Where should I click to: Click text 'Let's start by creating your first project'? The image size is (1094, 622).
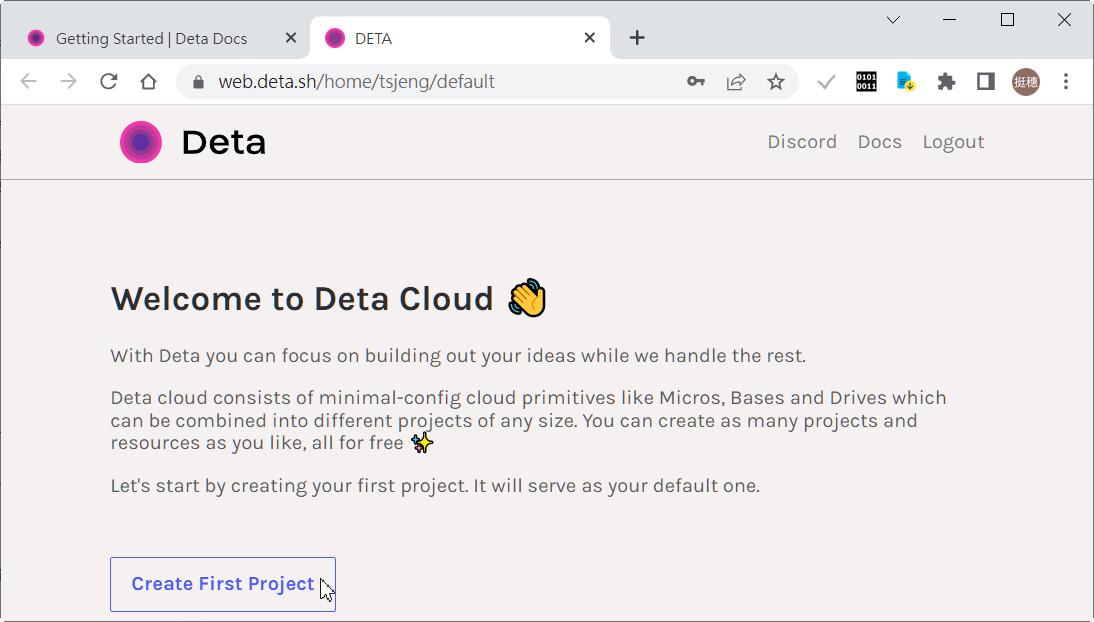click(x=289, y=486)
